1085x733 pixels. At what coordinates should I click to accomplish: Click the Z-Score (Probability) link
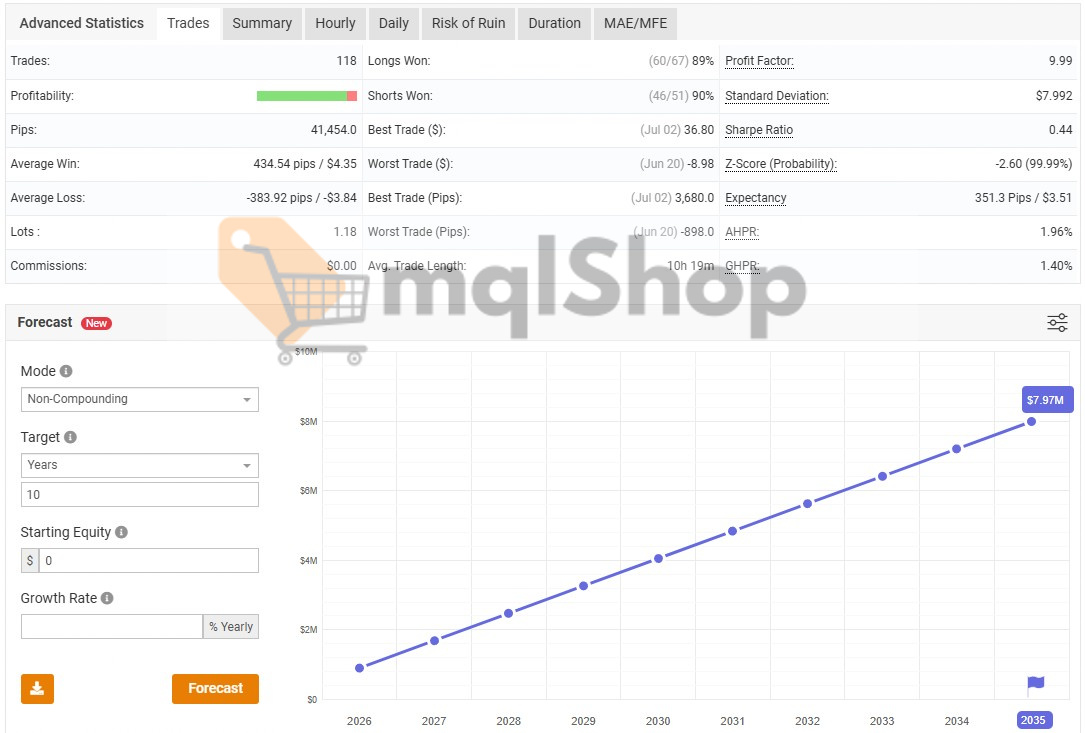click(x=780, y=164)
